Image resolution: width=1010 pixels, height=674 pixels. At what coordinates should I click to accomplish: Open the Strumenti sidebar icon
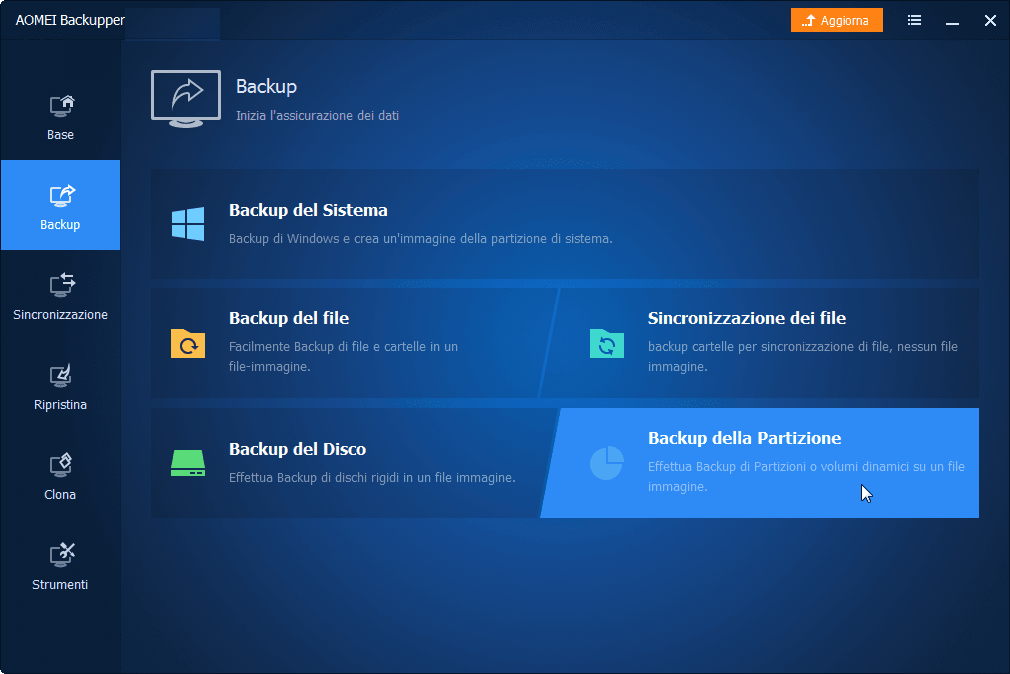62,554
